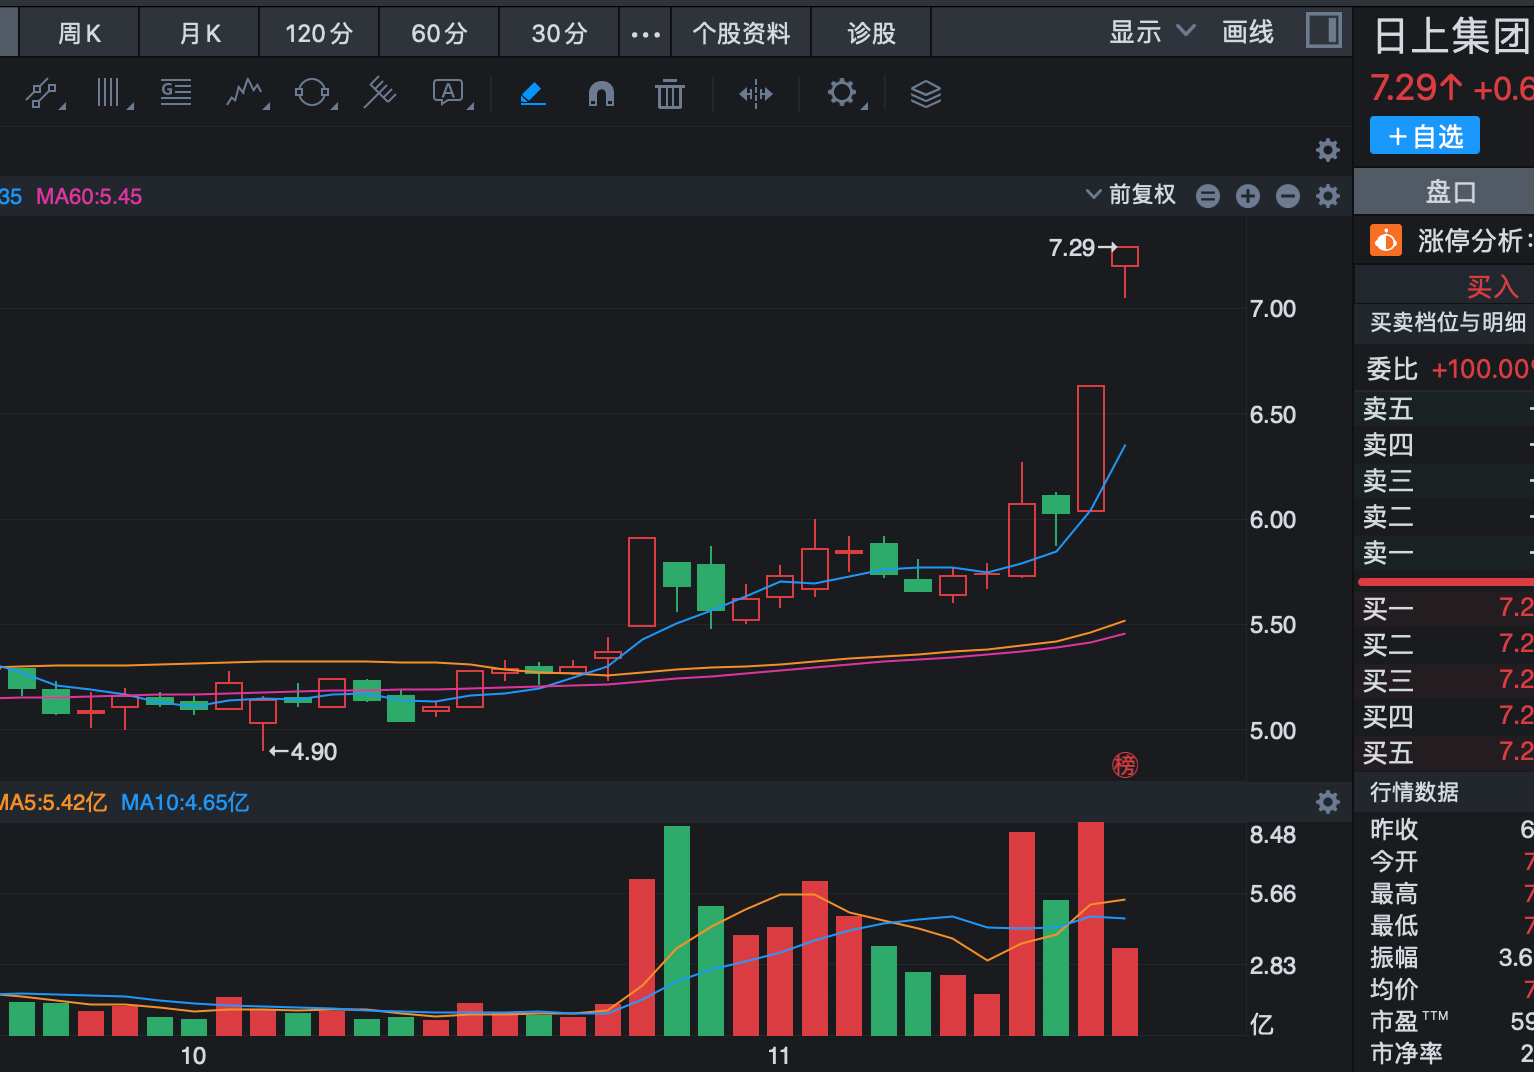Click the zoom-in plus control above the chart
Viewport: 1534px width, 1072px height.
(1247, 195)
